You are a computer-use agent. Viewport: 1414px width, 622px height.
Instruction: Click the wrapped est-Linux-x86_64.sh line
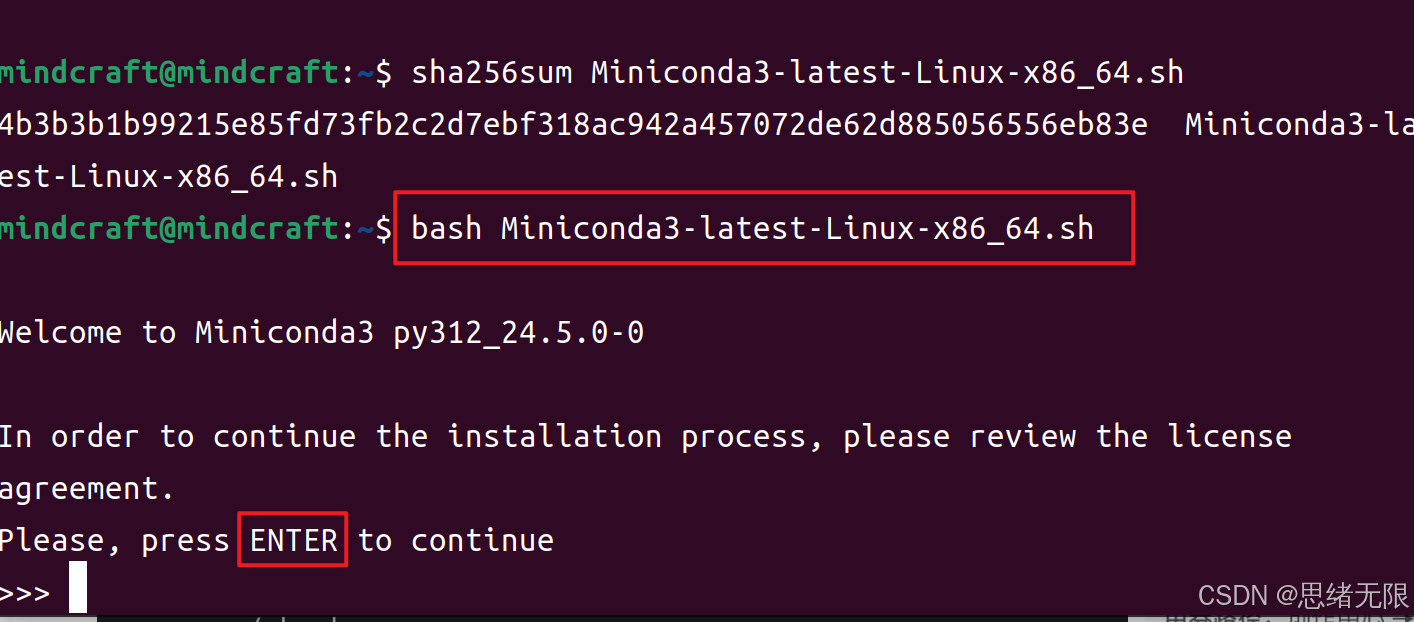coord(169,177)
